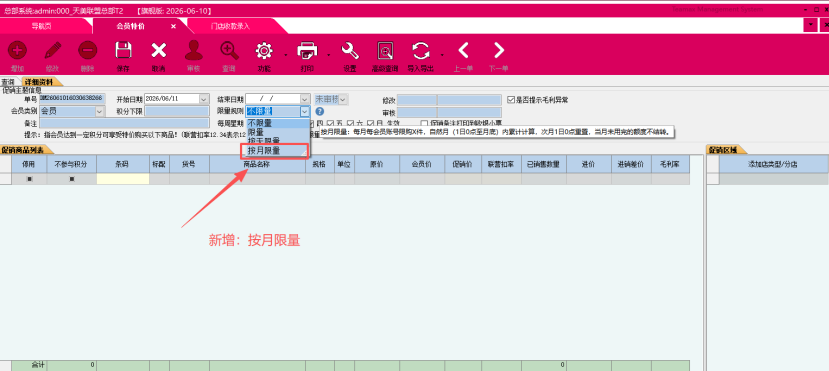This screenshot has width=829, height=371.
Task: Open 高级查询 advanced query icon
Action: [x=385, y=51]
